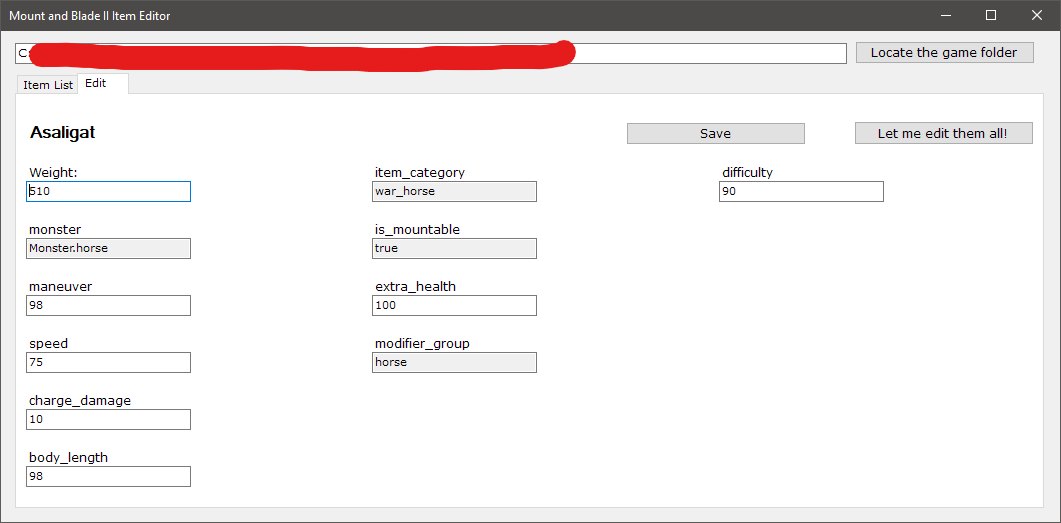Click the maneuver value field
The image size is (1061, 523).
pyautogui.click(x=109, y=305)
